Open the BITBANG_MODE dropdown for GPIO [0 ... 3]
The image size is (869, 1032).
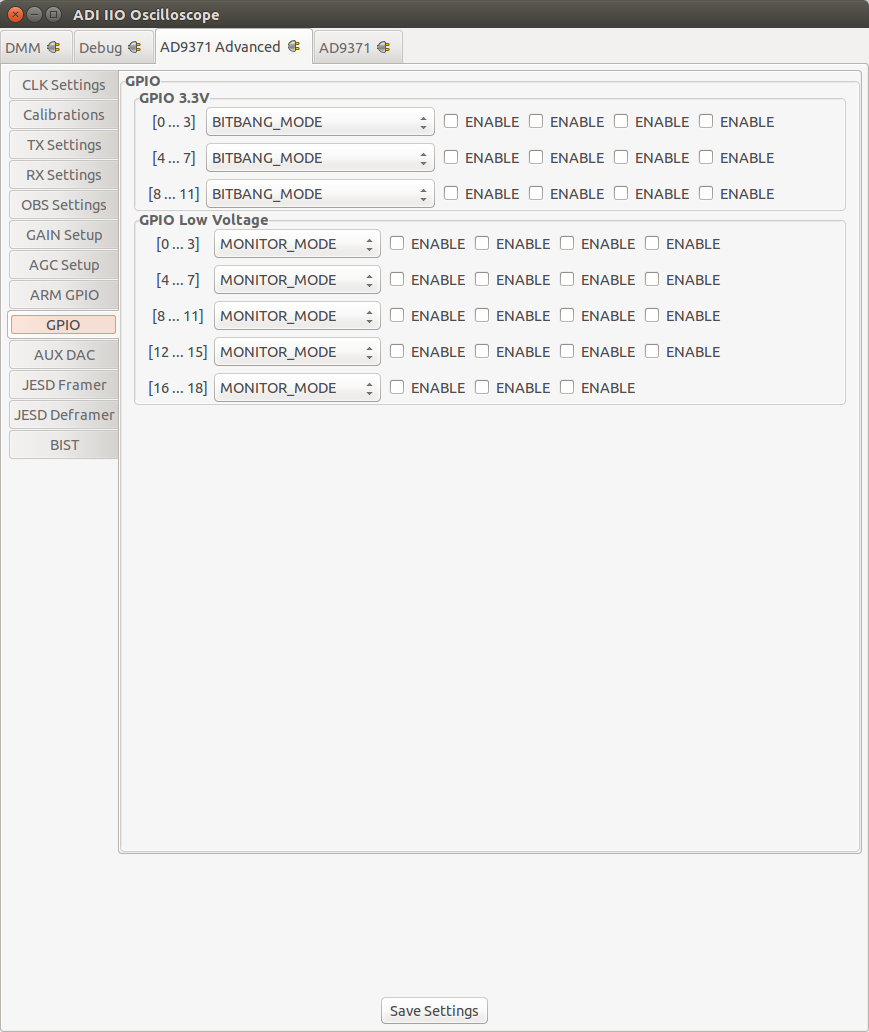[x=319, y=121]
